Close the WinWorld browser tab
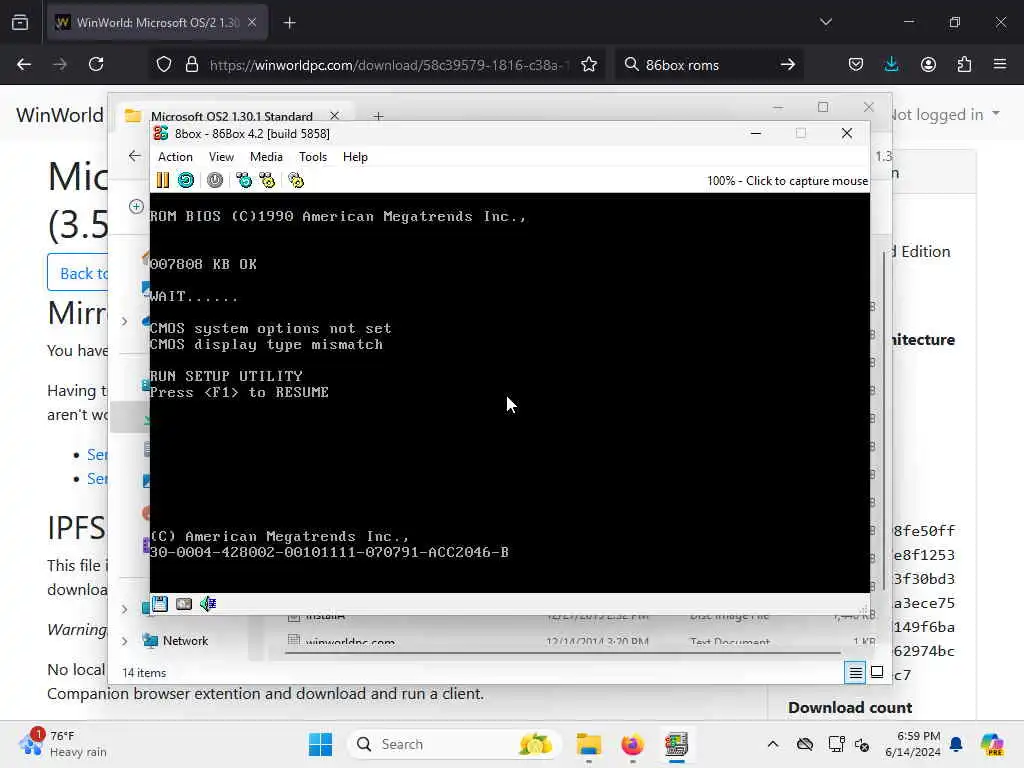 [252, 23]
